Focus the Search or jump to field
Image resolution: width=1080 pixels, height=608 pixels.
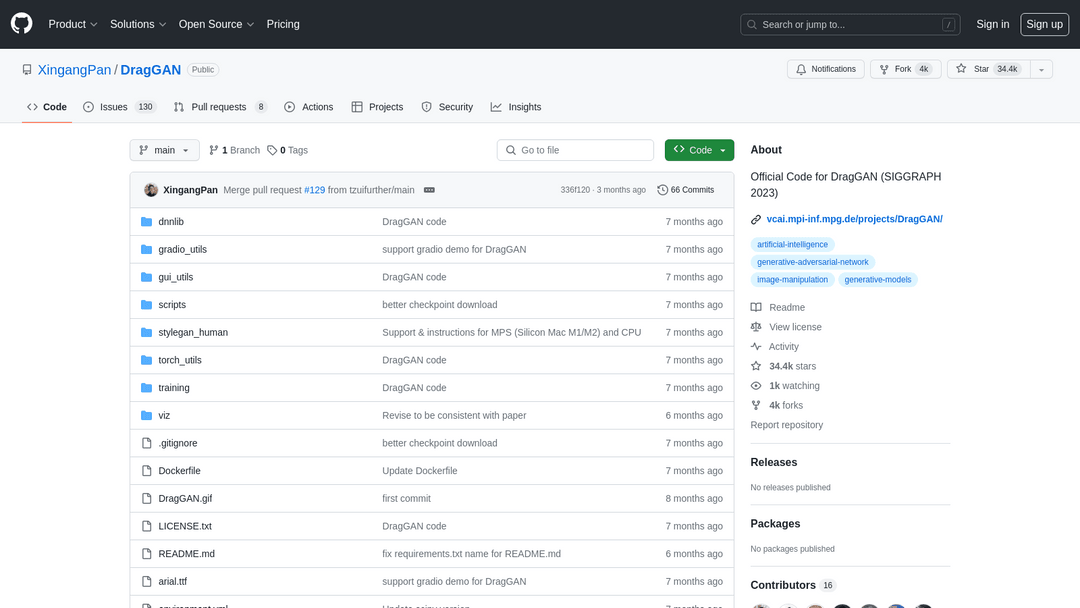click(850, 24)
